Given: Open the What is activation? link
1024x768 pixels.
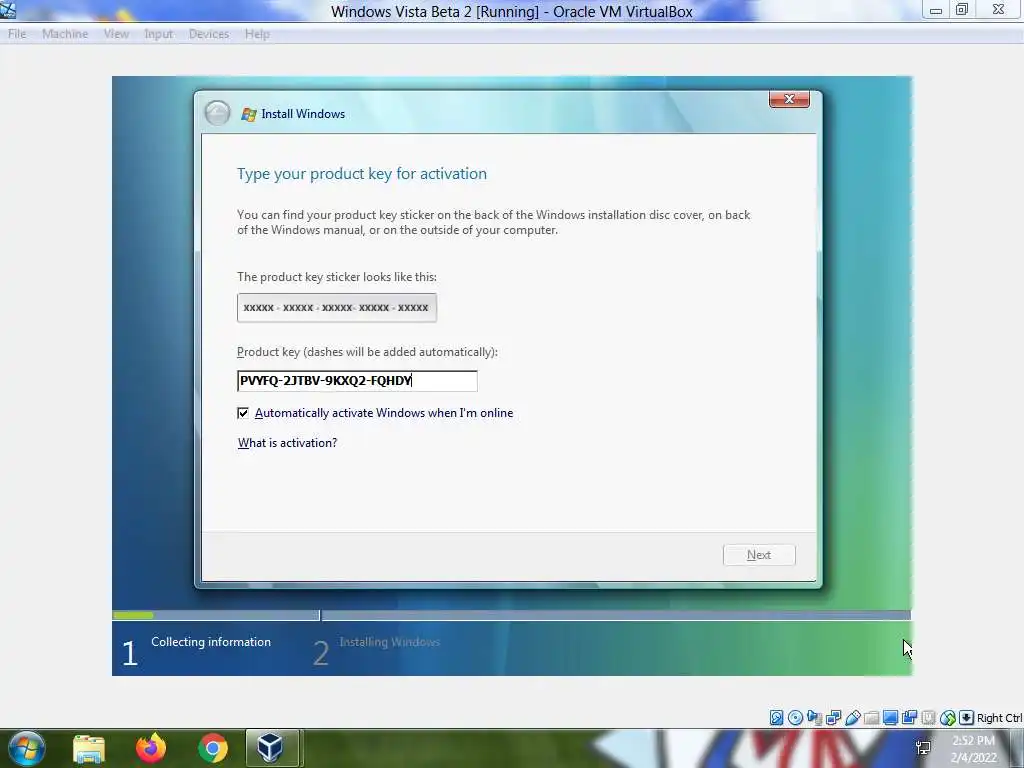Looking at the screenshot, I should [x=287, y=443].
